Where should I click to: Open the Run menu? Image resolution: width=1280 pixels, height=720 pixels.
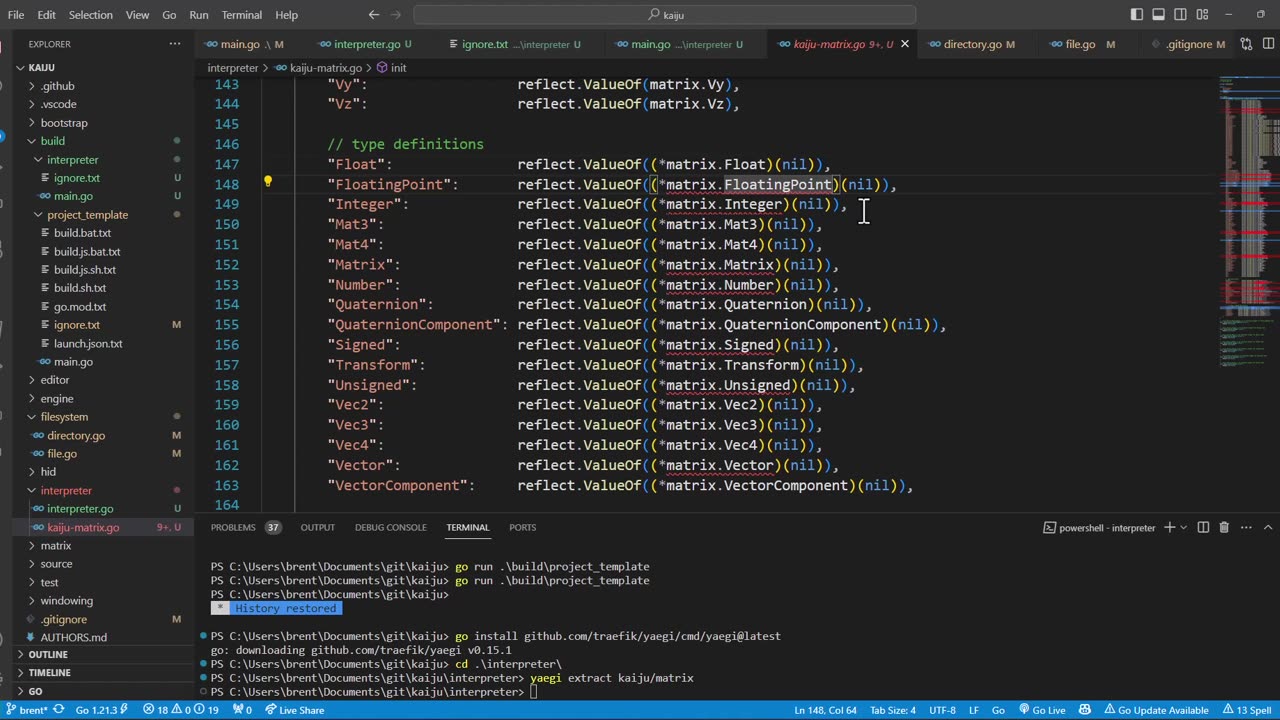coord(199,15)
